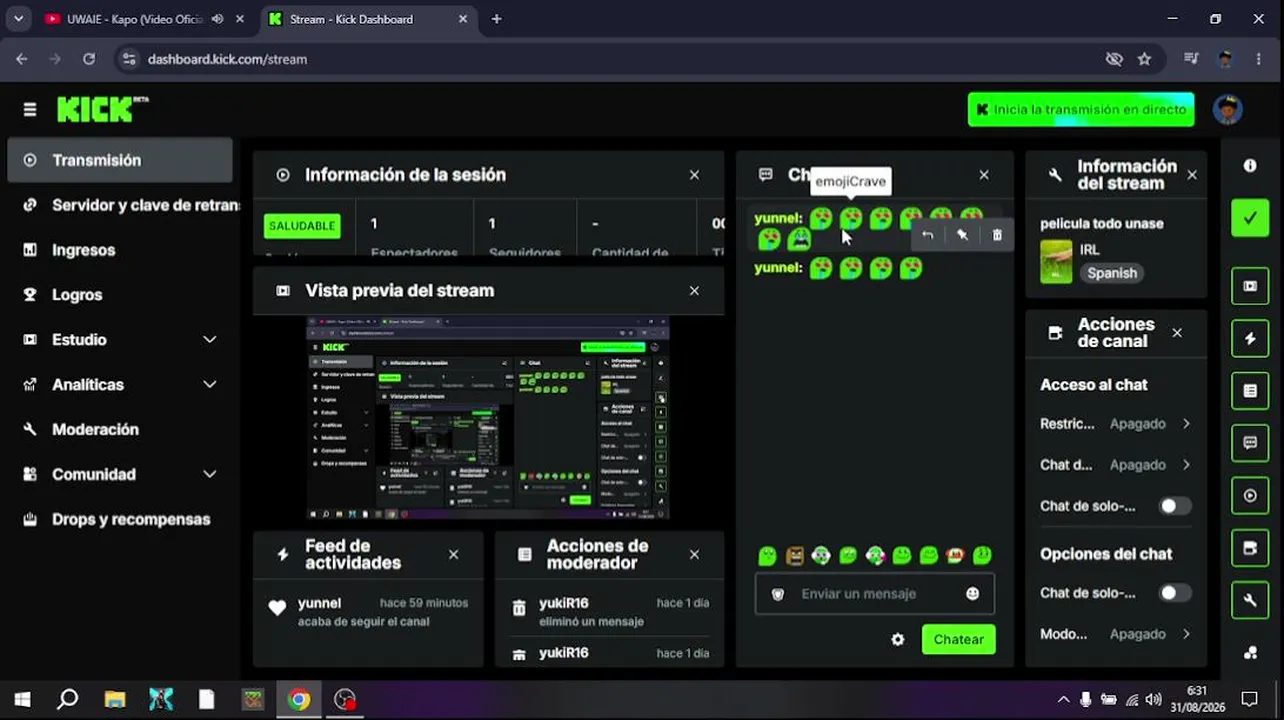Delete the hovered chat message with trash icon
Image resolution: width=1284 pixels, height=720 pixels.
click(997, 235)
